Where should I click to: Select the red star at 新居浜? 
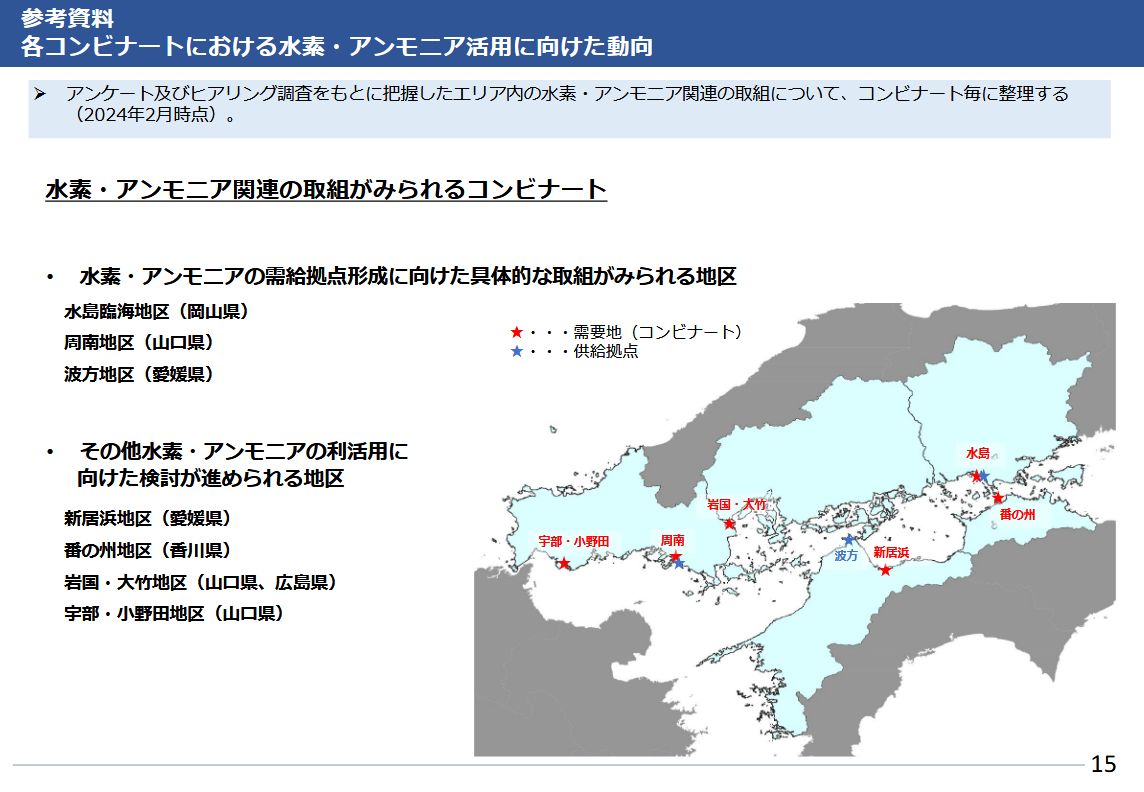point(886,570)
